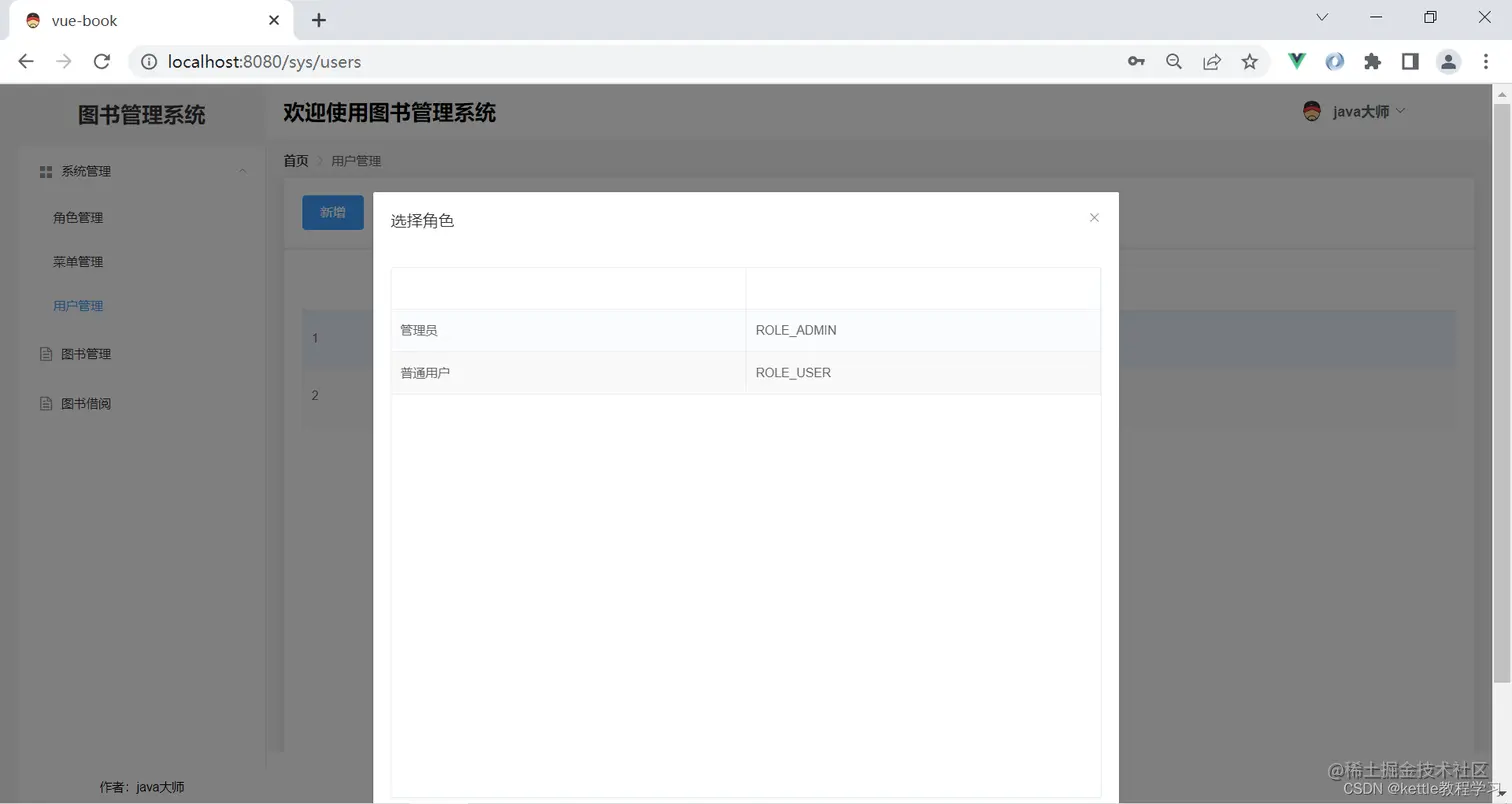This screenshot has height=804, width=1512.
Task: Click the zoom magnifier icon in toolbar
Action: click(x=1174, y=61)
